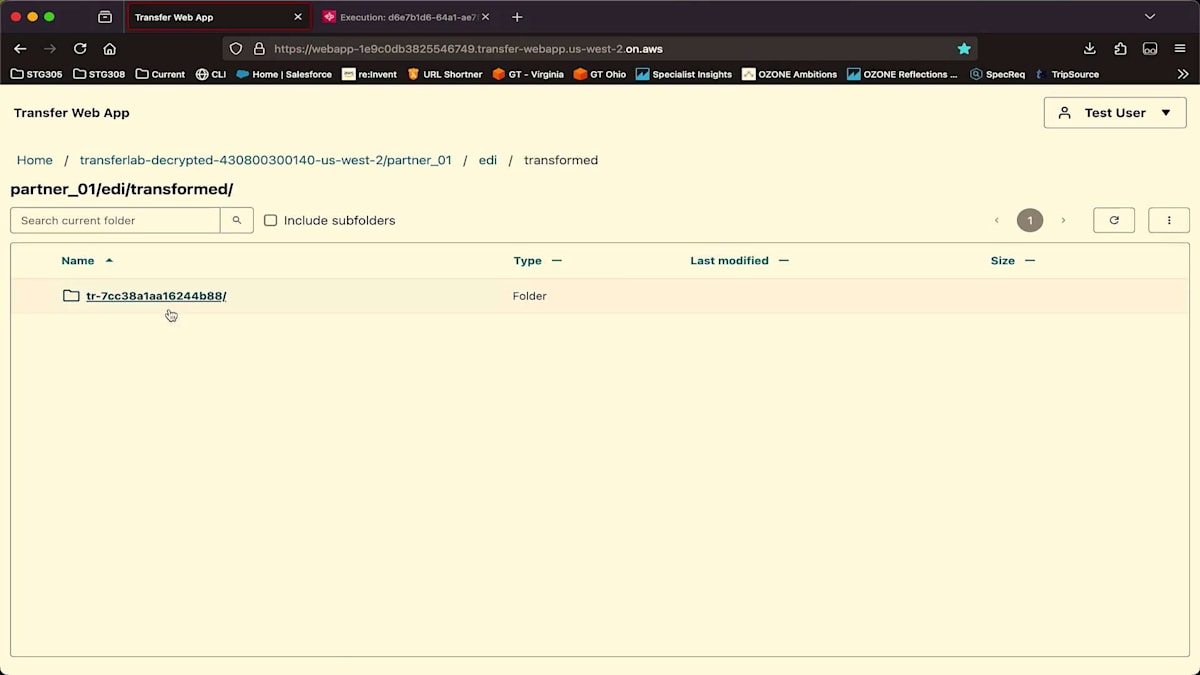The height and width of the screenshot is (675, 1200).
Task: Open the GT Ohio bookmark
Action: pos(600,74)
